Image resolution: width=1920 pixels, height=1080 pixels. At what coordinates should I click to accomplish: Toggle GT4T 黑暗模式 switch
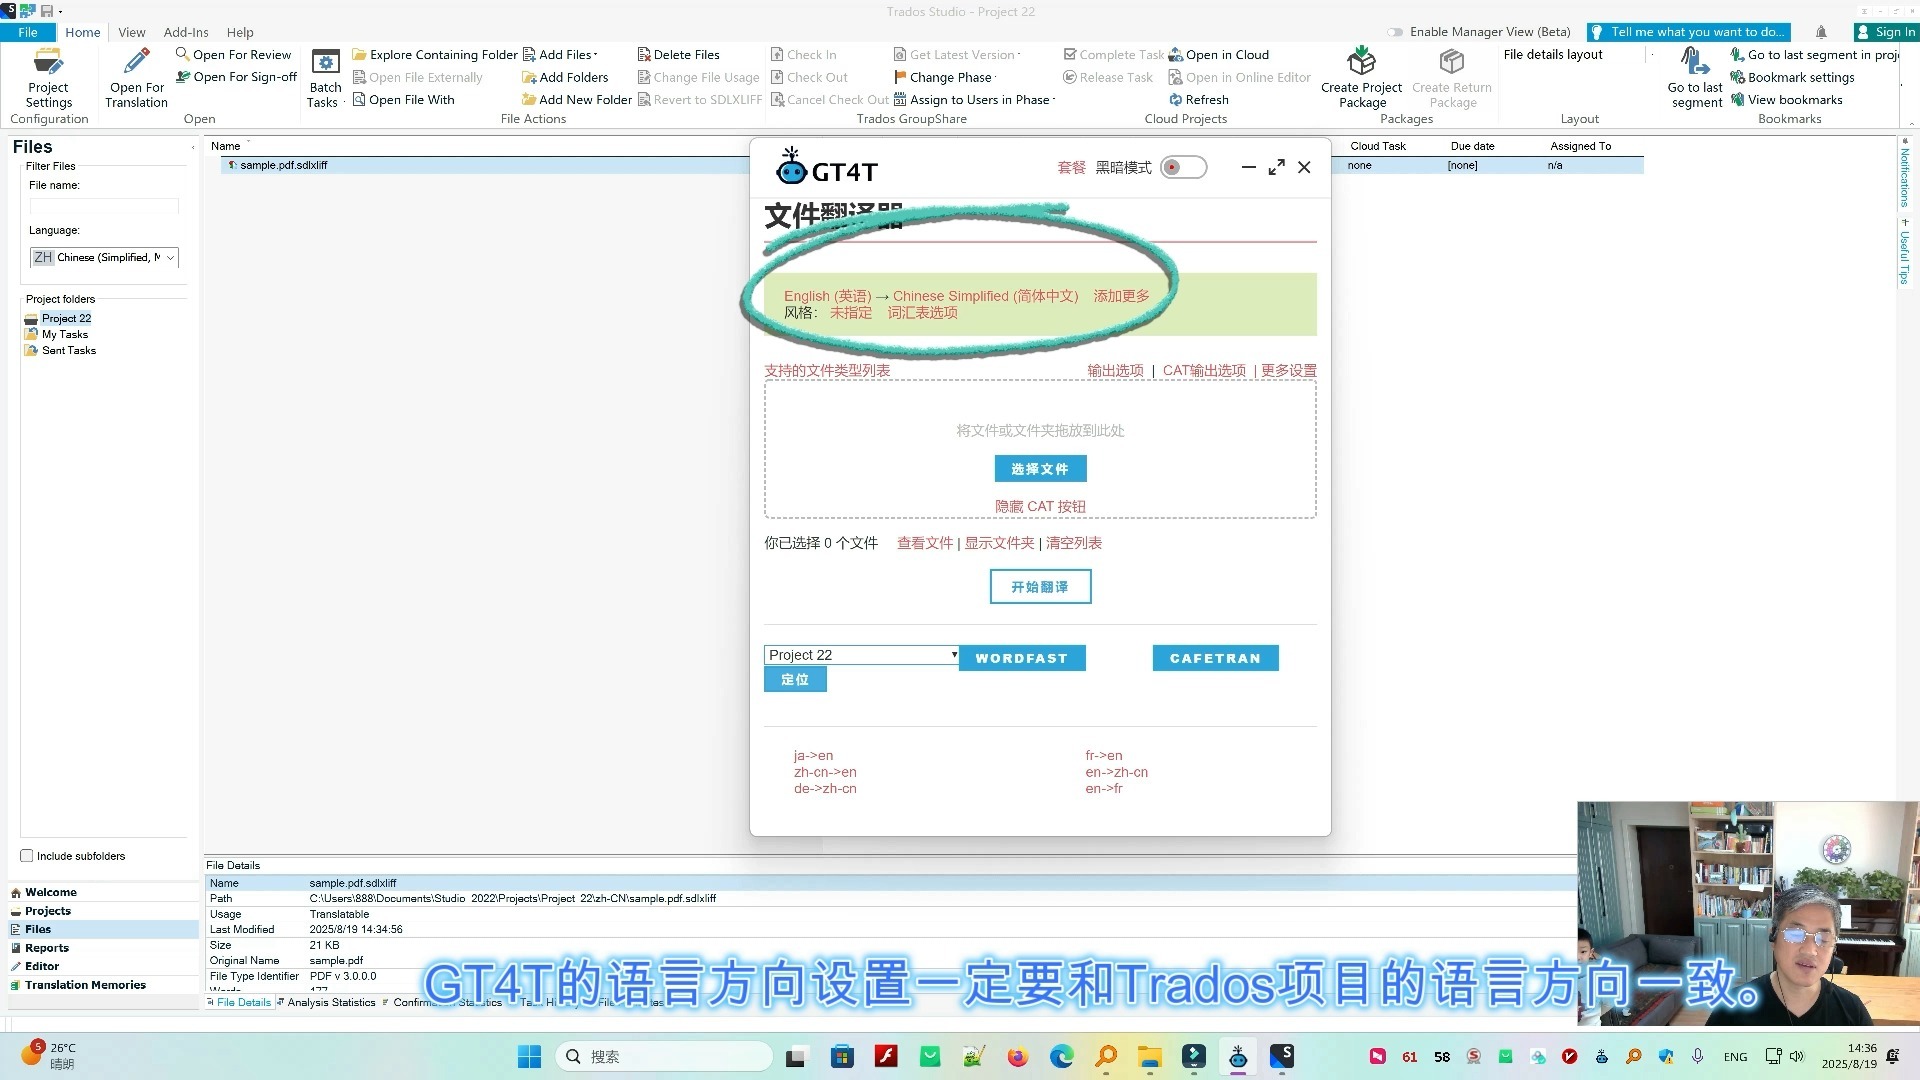click(1183, 167)
